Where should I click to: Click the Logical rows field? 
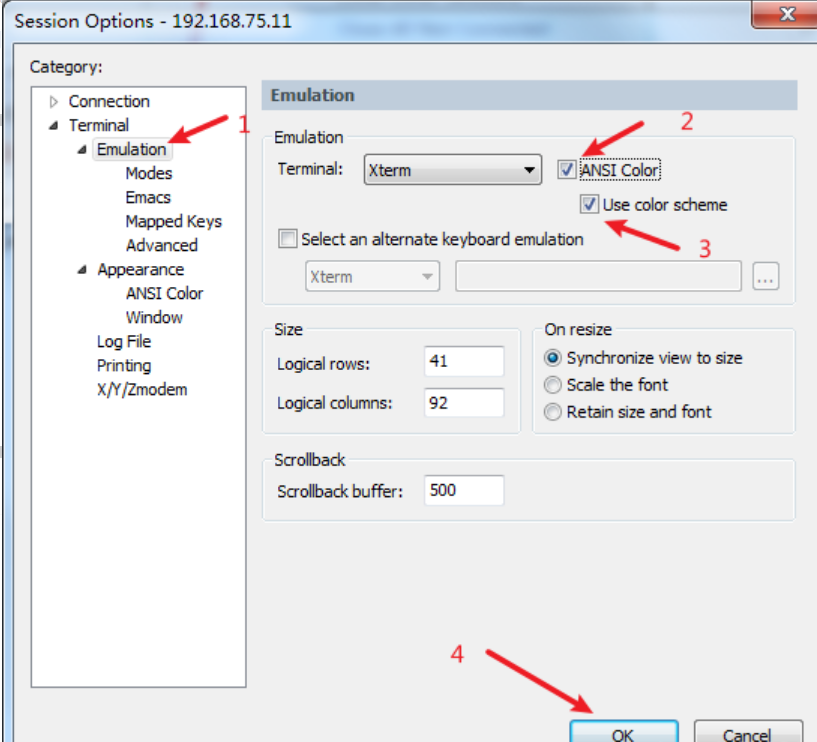[464, 361]
